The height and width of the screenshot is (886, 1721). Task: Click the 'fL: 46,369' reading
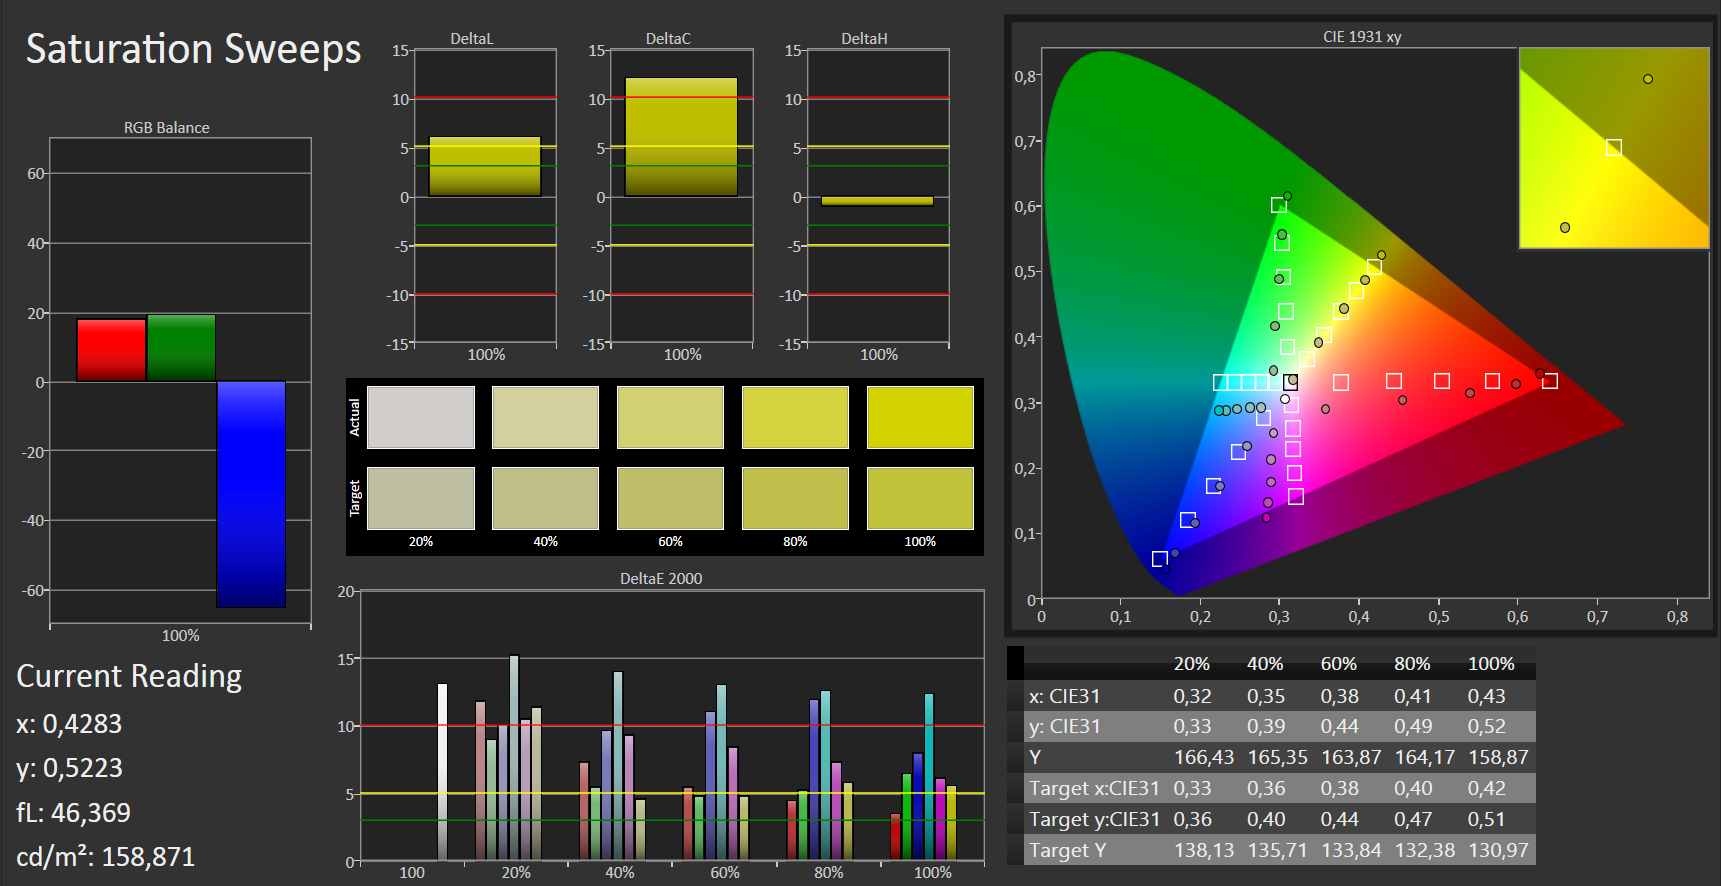point(73,813)
